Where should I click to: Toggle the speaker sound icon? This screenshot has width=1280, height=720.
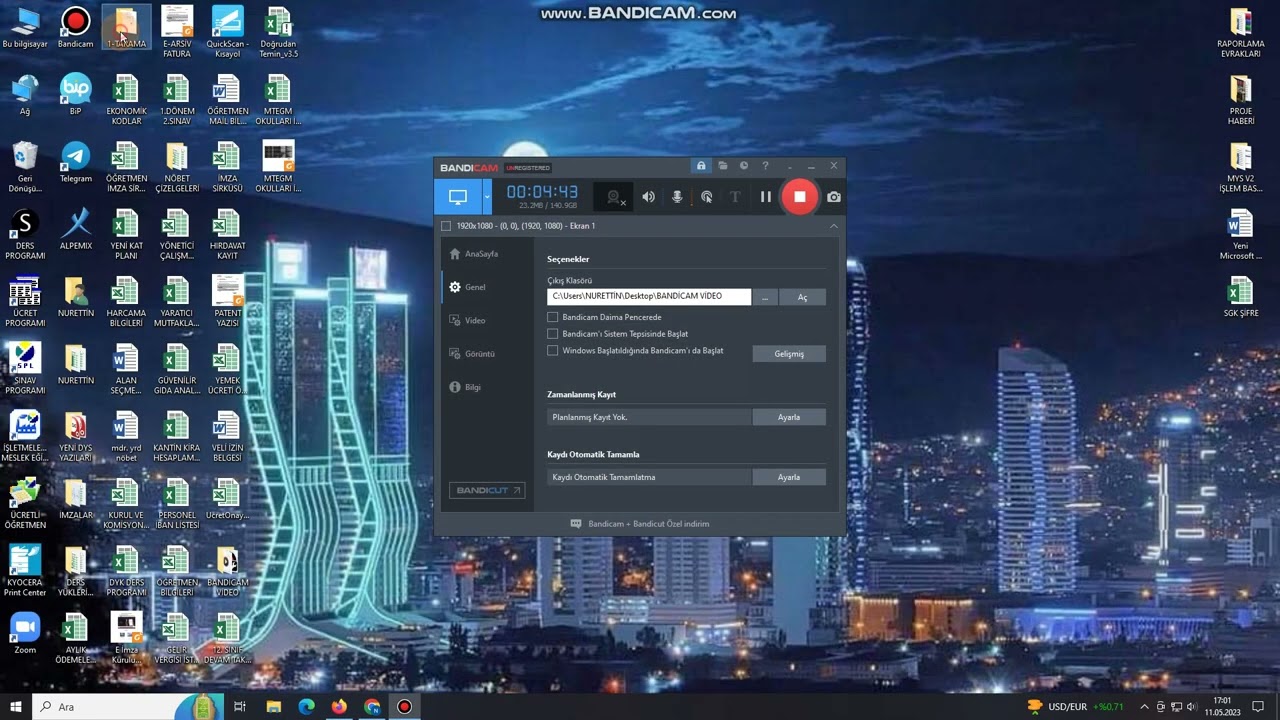pos(648,197)
